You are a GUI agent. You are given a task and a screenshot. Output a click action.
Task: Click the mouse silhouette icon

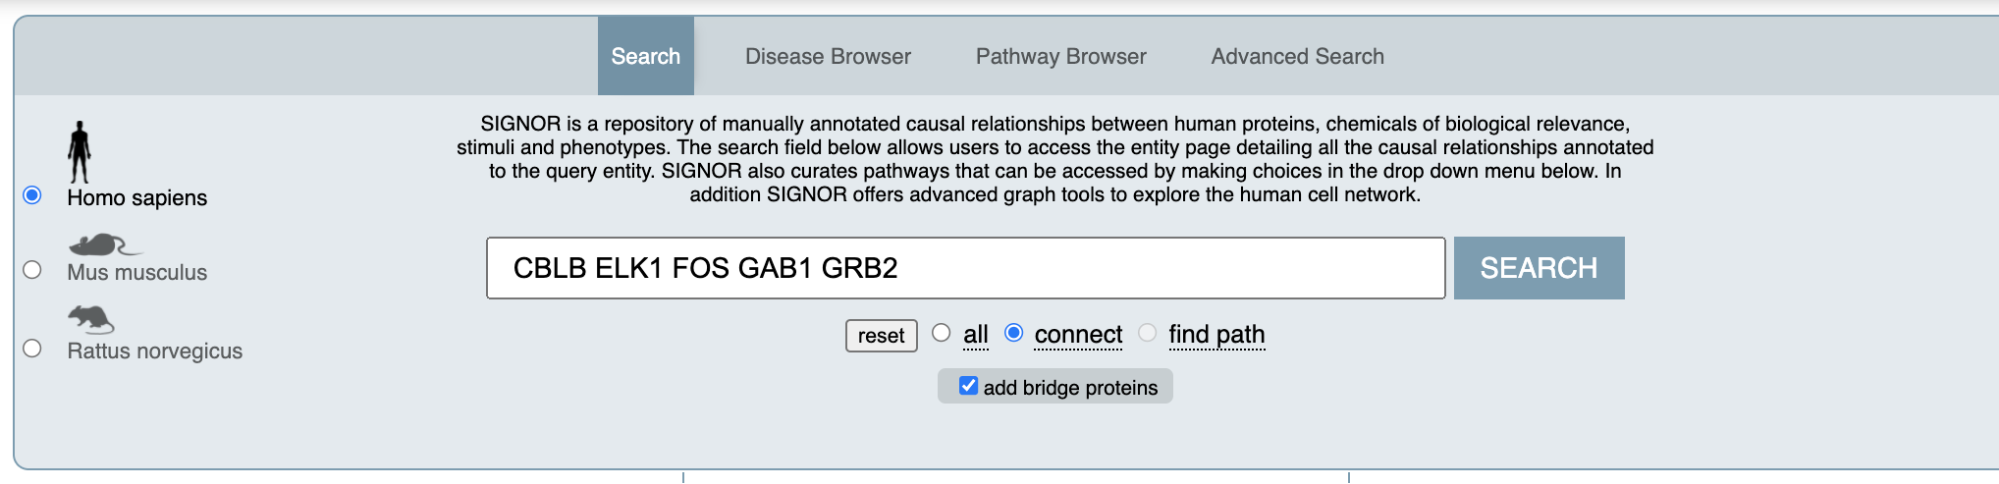click(x=104, y=244)
